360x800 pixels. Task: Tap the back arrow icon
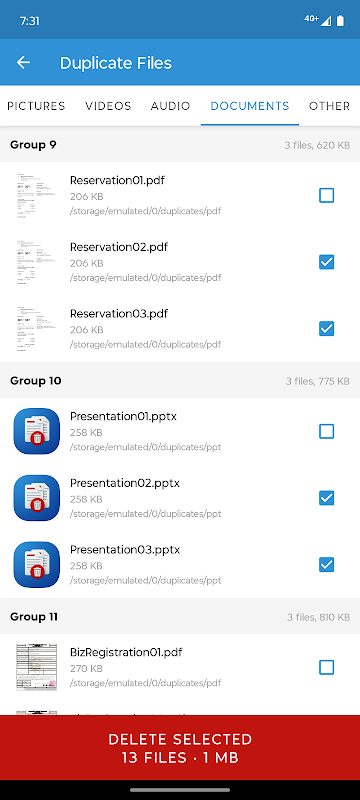[23, 63]
